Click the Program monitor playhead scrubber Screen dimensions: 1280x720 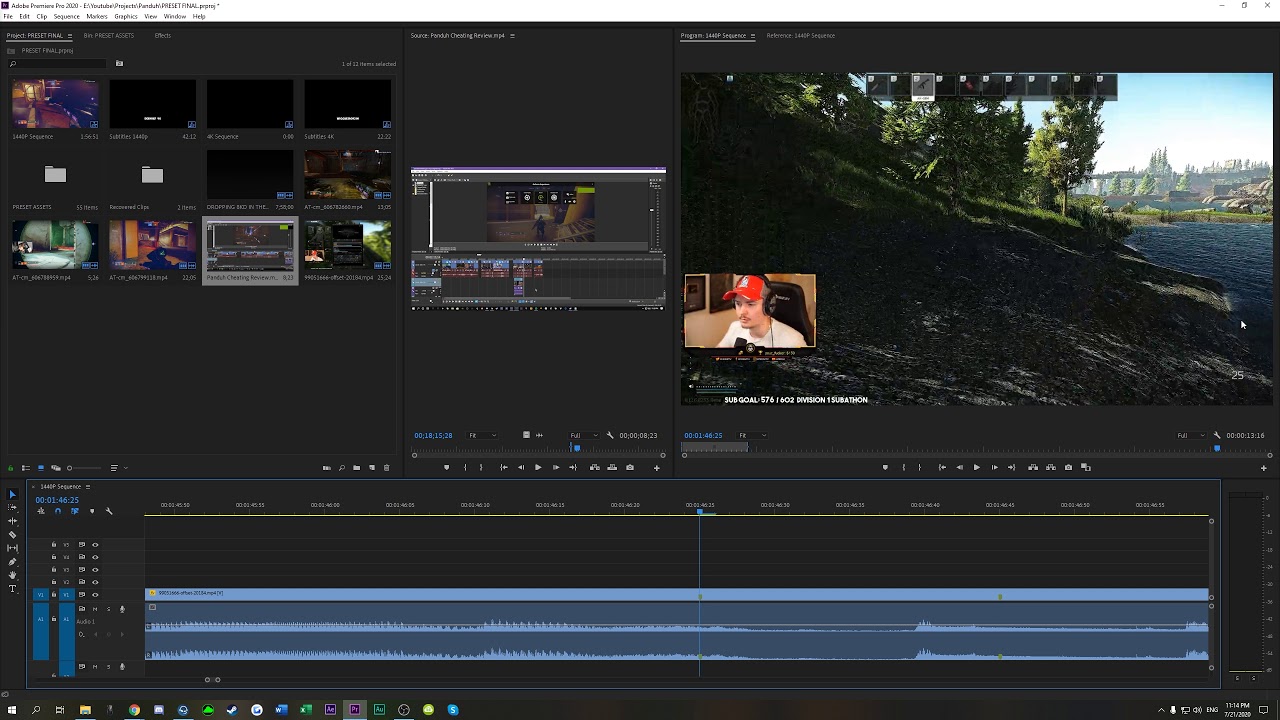pos(1217,448)
